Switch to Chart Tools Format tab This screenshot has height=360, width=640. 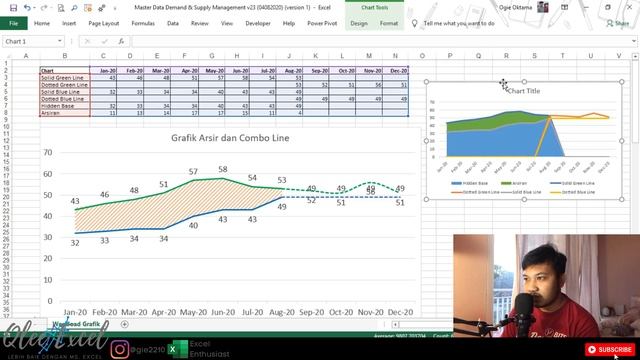(x=389, y=23)
